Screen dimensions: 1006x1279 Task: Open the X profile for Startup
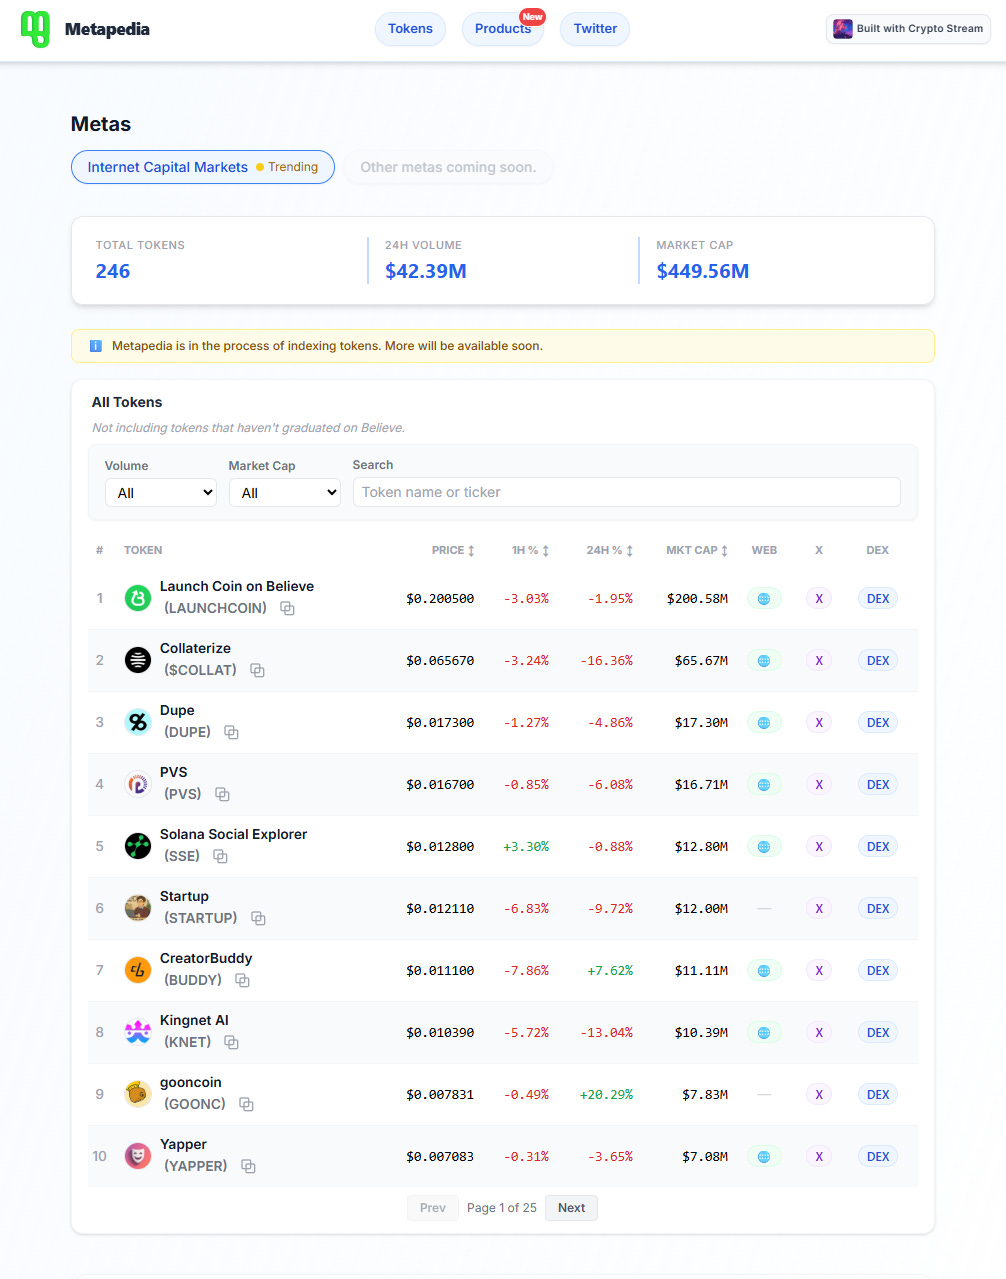(819, 909)
